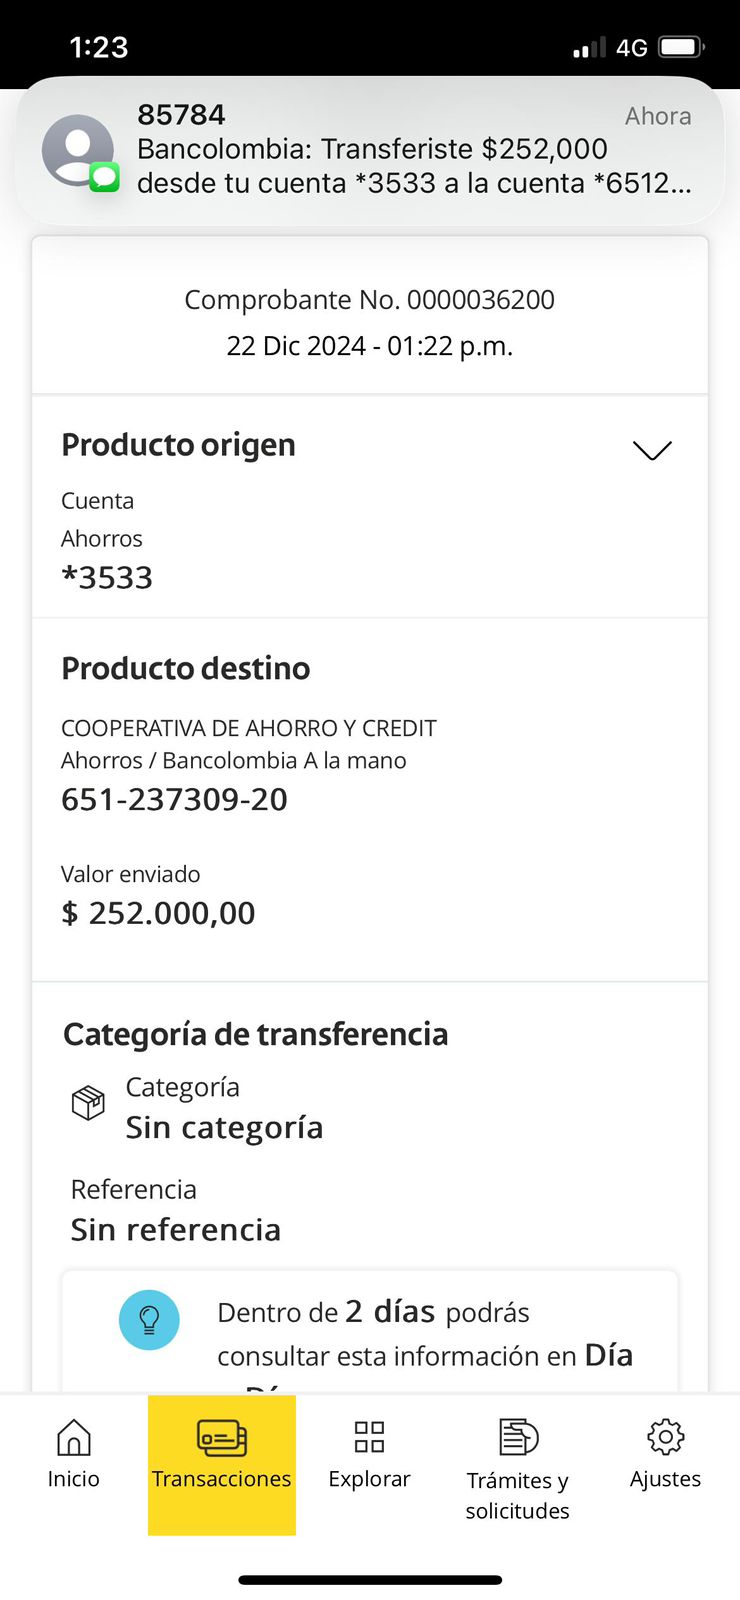740x1600 pixels.
Task: Tap the notification contact avatar
Action: [x=78, y=150]
